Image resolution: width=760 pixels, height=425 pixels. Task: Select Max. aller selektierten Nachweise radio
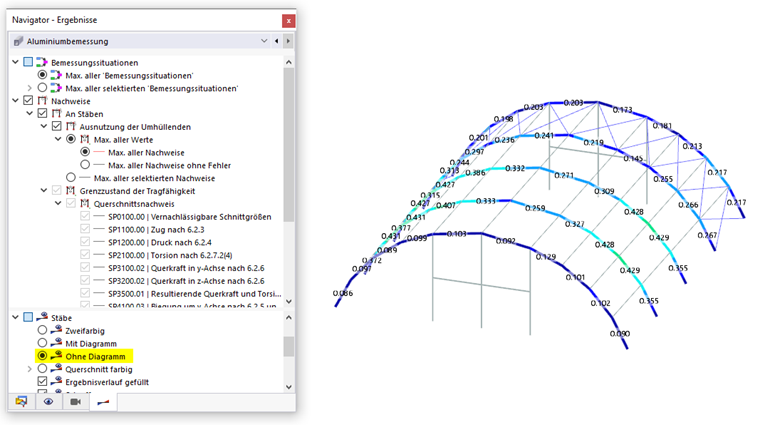click(71, 177)
